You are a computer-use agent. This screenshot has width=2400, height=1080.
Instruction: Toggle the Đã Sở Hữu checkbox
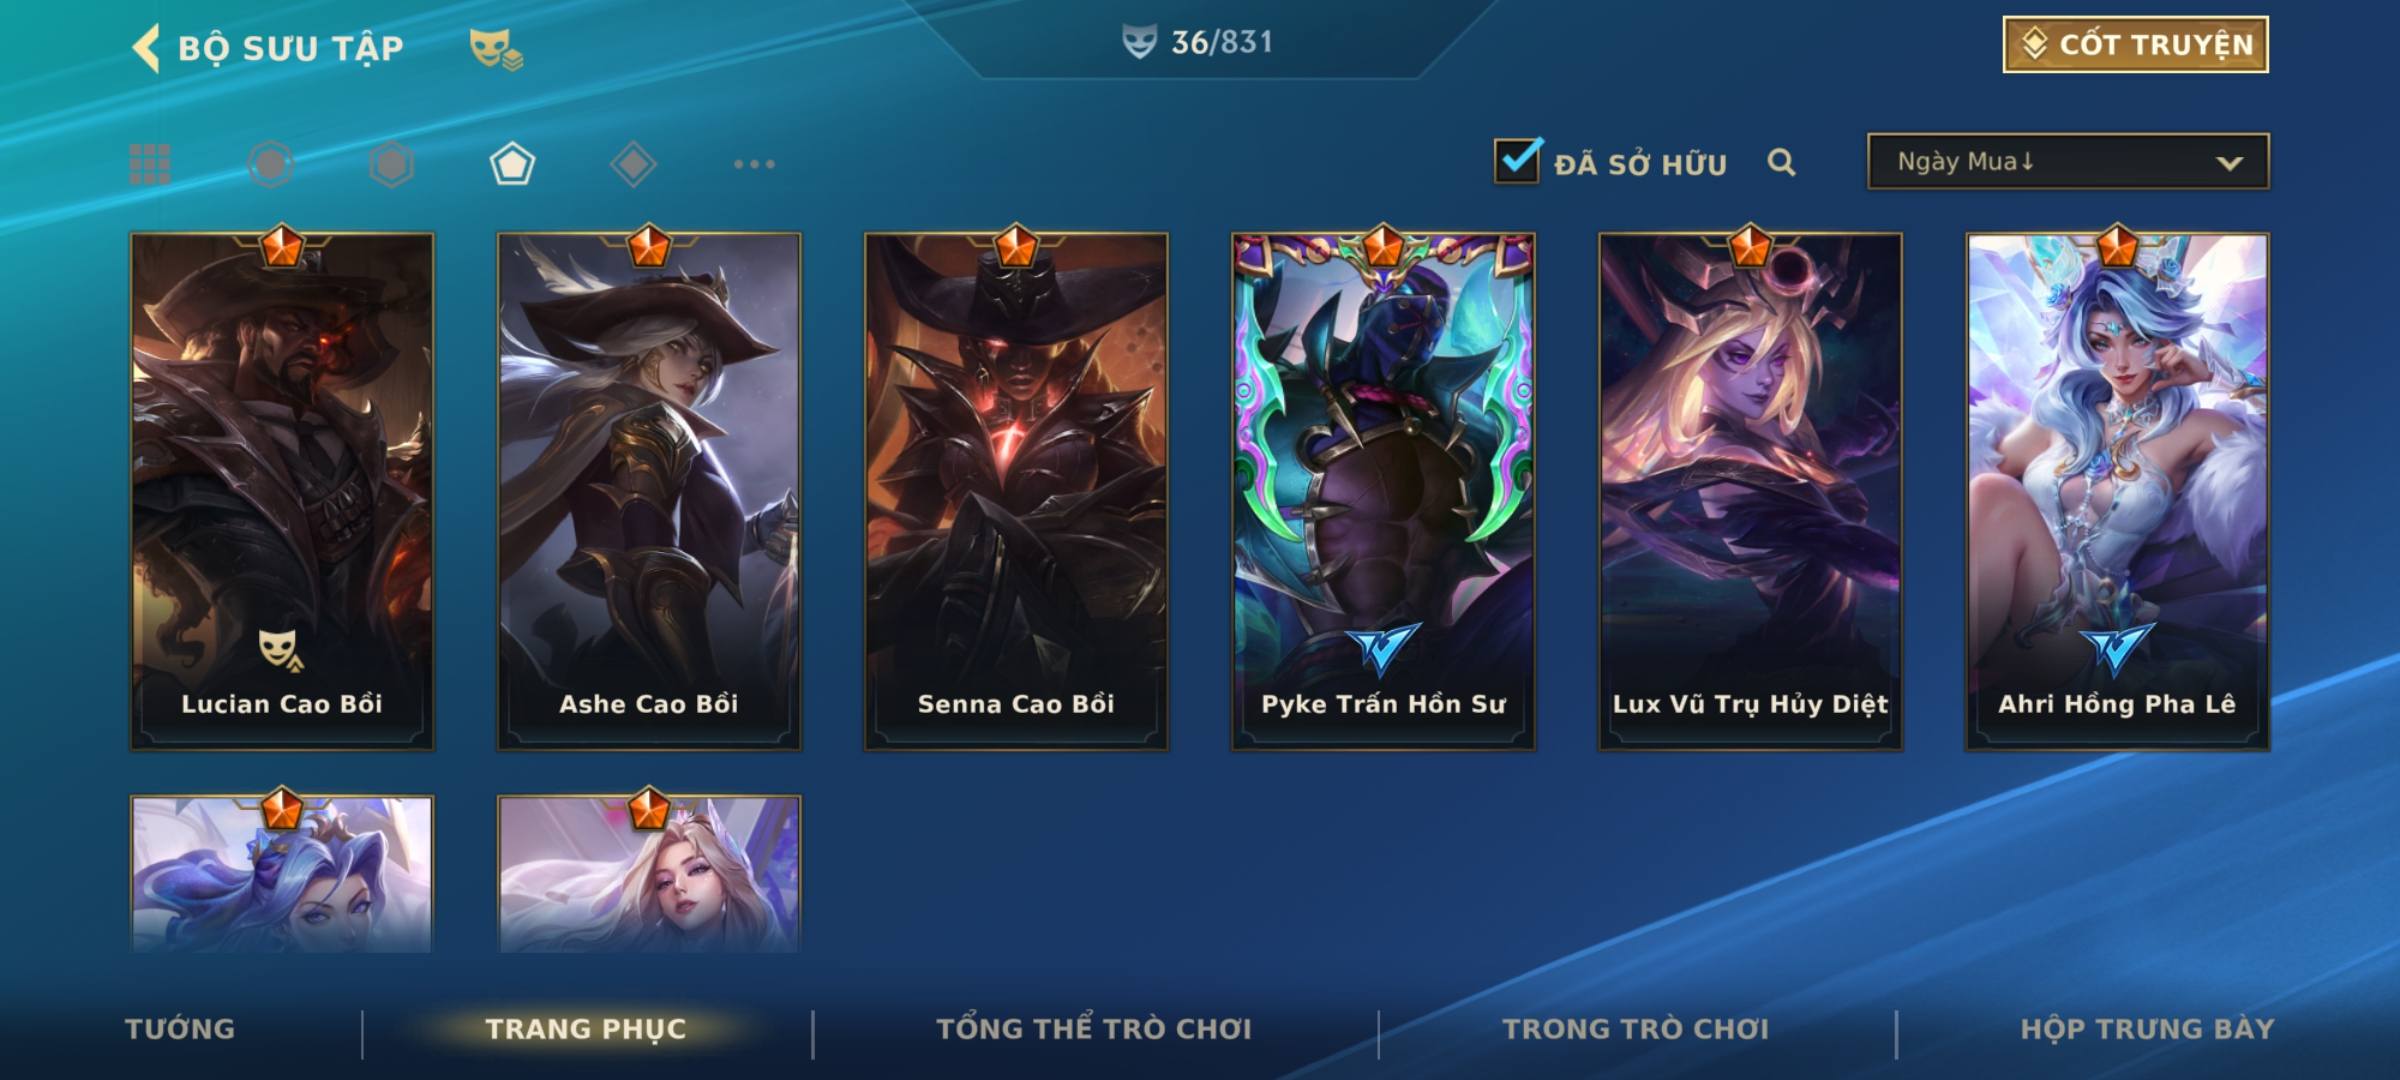pyautogui.click(x=1517, y=160)
